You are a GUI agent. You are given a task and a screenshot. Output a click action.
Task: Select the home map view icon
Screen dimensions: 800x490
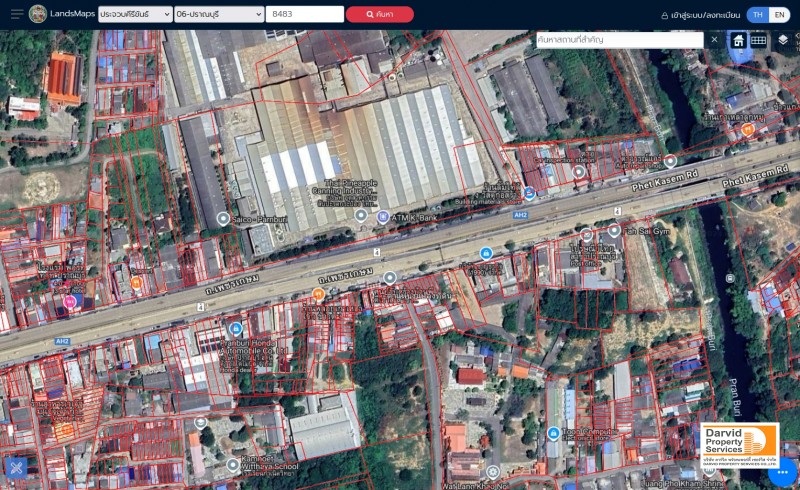point(739,40)
